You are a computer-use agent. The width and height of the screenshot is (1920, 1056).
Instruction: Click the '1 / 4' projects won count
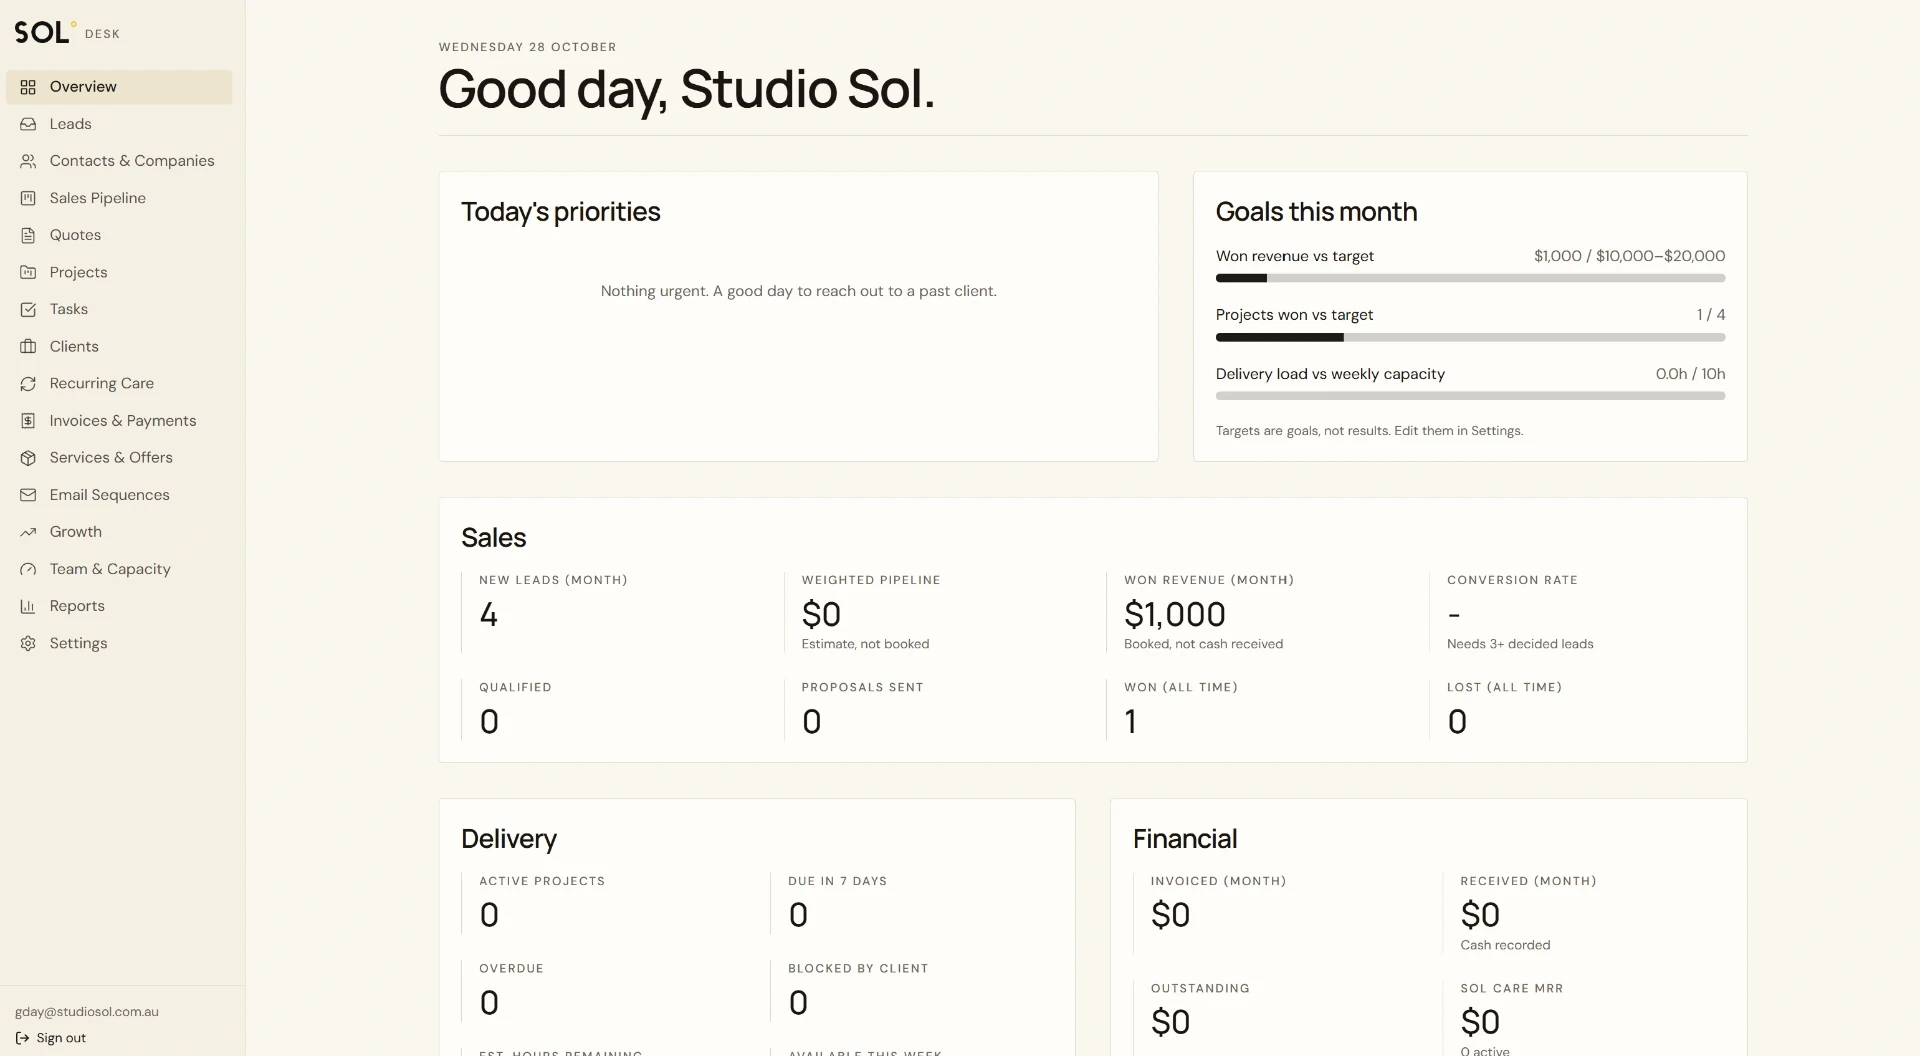[x=1711, y=315]
